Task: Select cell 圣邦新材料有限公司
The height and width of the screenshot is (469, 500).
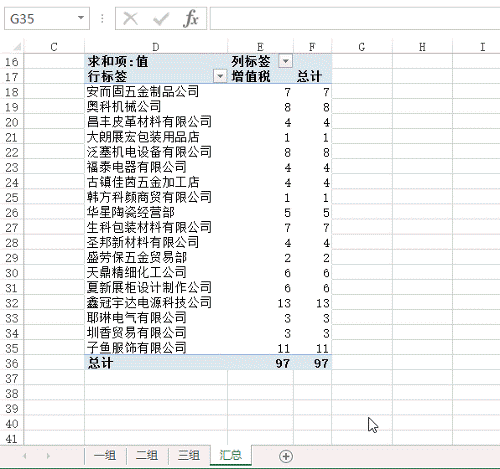Action: 156,242
